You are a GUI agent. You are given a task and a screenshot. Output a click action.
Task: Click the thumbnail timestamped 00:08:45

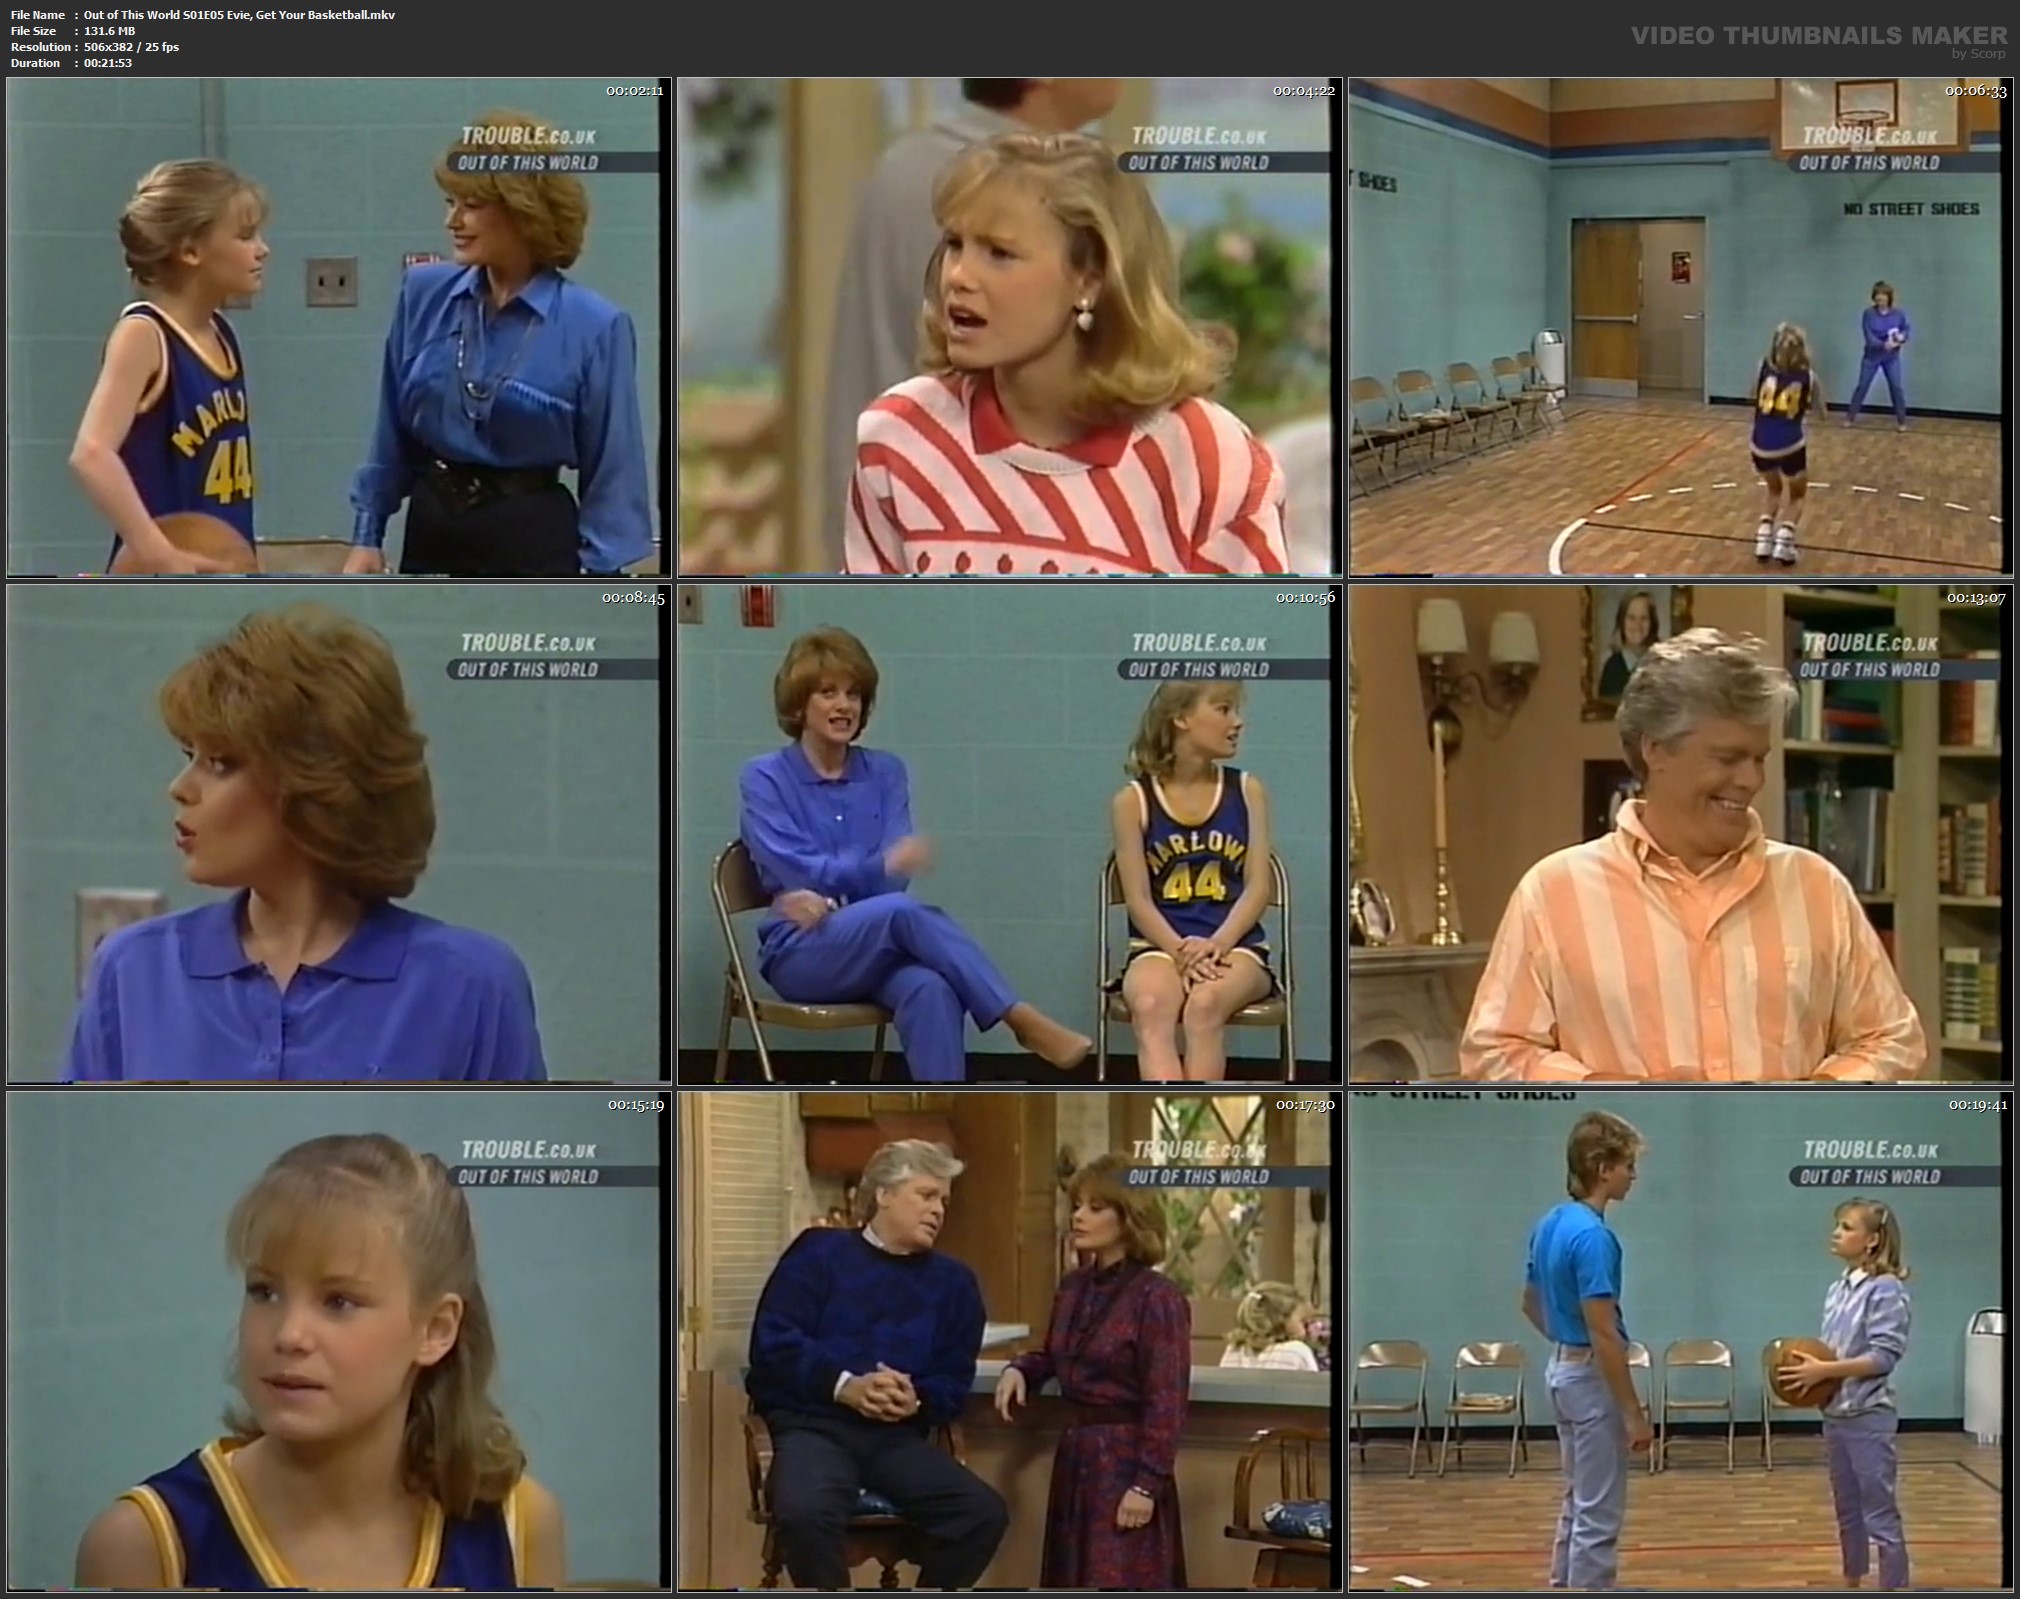(x=338, y=834)
